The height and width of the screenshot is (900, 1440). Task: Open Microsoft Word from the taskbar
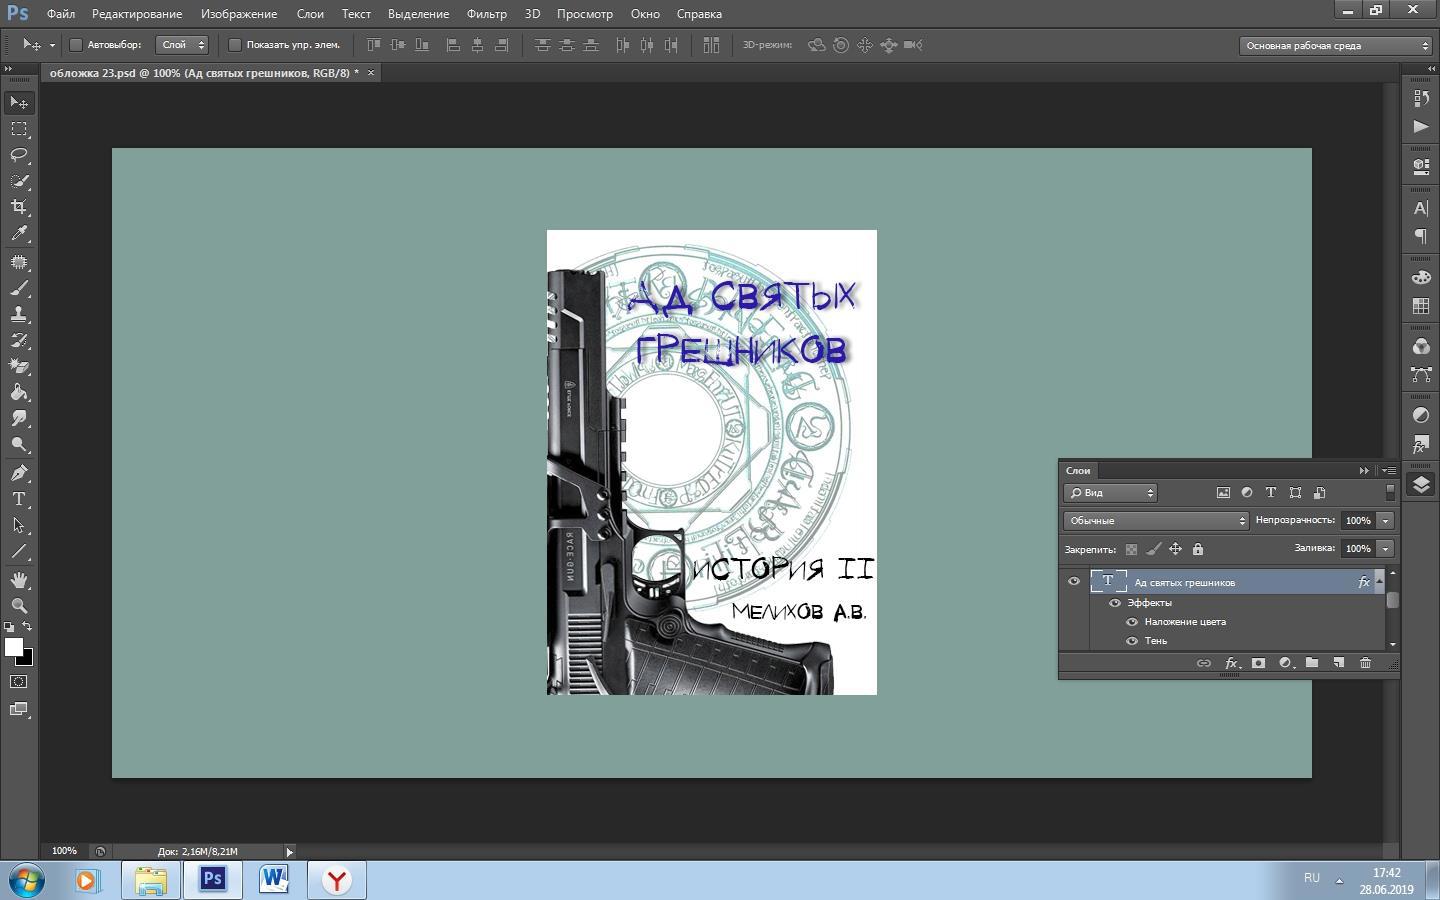(x=274, y=880)
